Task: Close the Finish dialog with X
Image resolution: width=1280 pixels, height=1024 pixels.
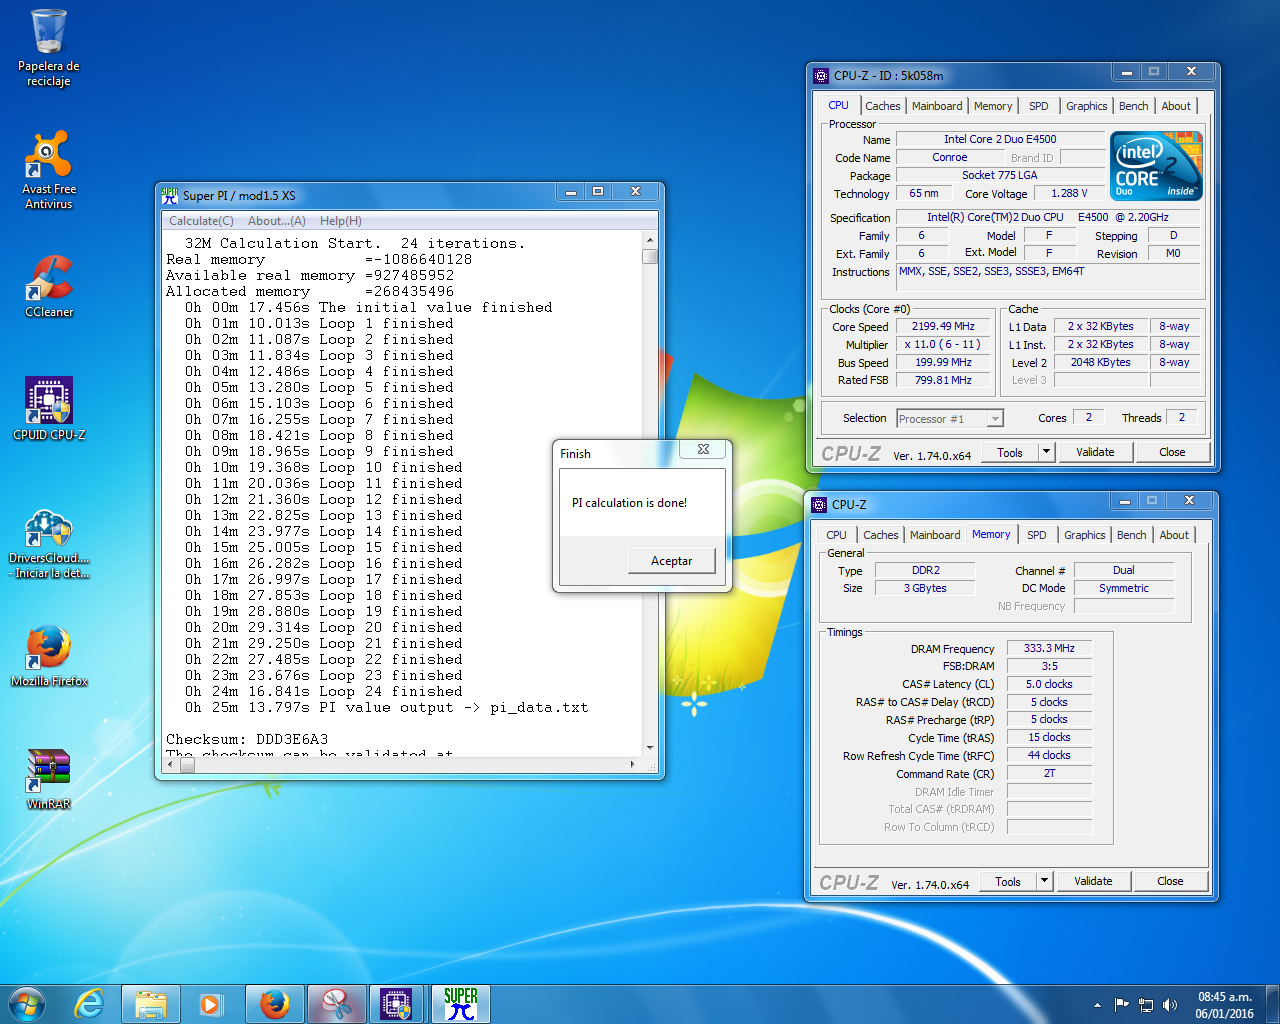Action: click(x=703, y=450)
